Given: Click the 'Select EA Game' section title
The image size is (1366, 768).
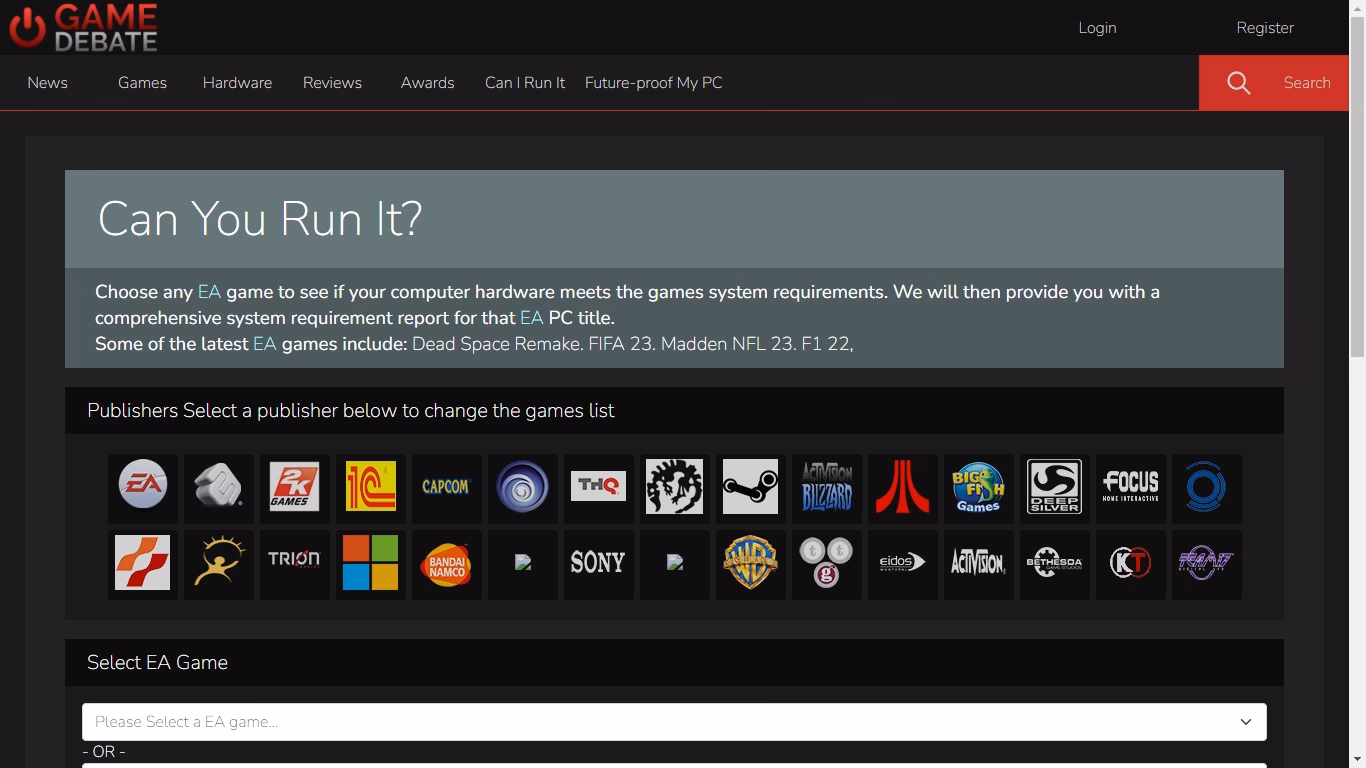Looking at the screenshot, I should pos(157,663).
